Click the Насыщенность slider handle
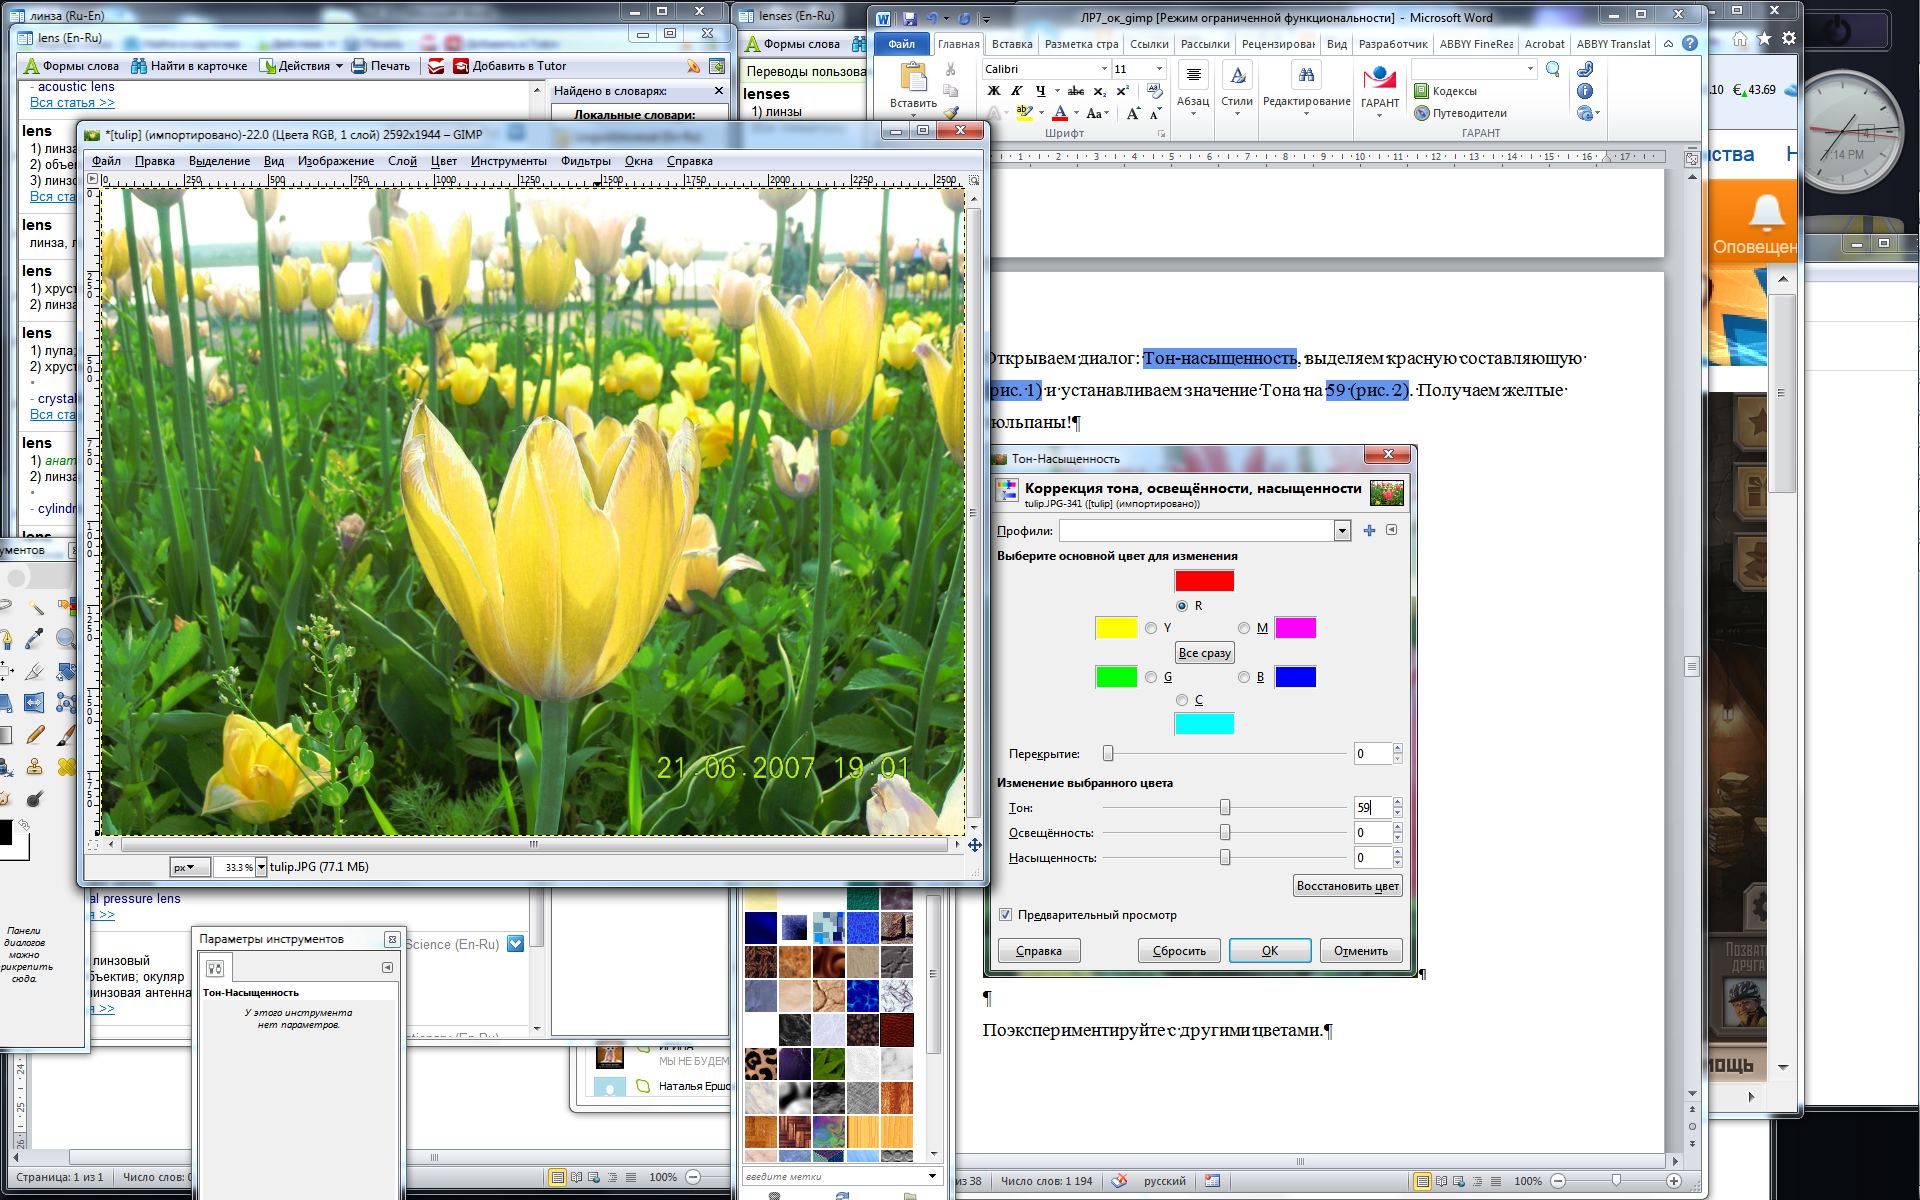1920x1200 pixels. click(x=1224, y=857)
